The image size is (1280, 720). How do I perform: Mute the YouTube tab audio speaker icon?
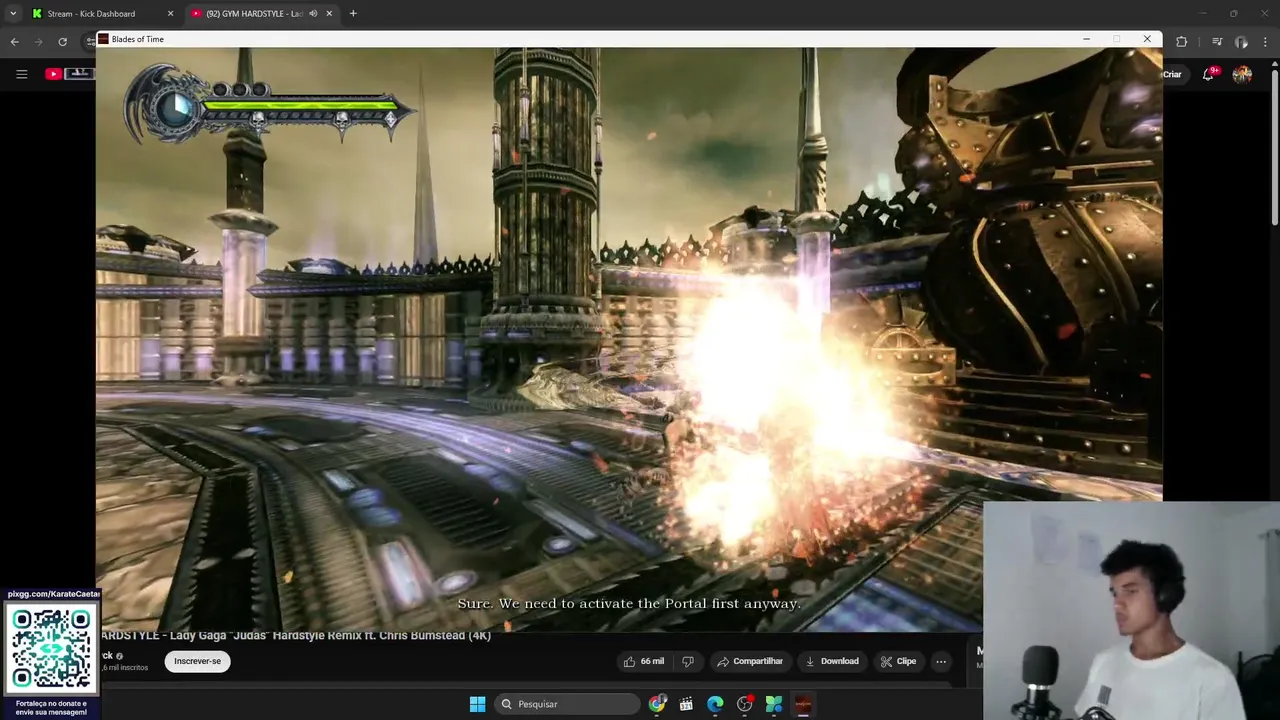coord(313,14)
